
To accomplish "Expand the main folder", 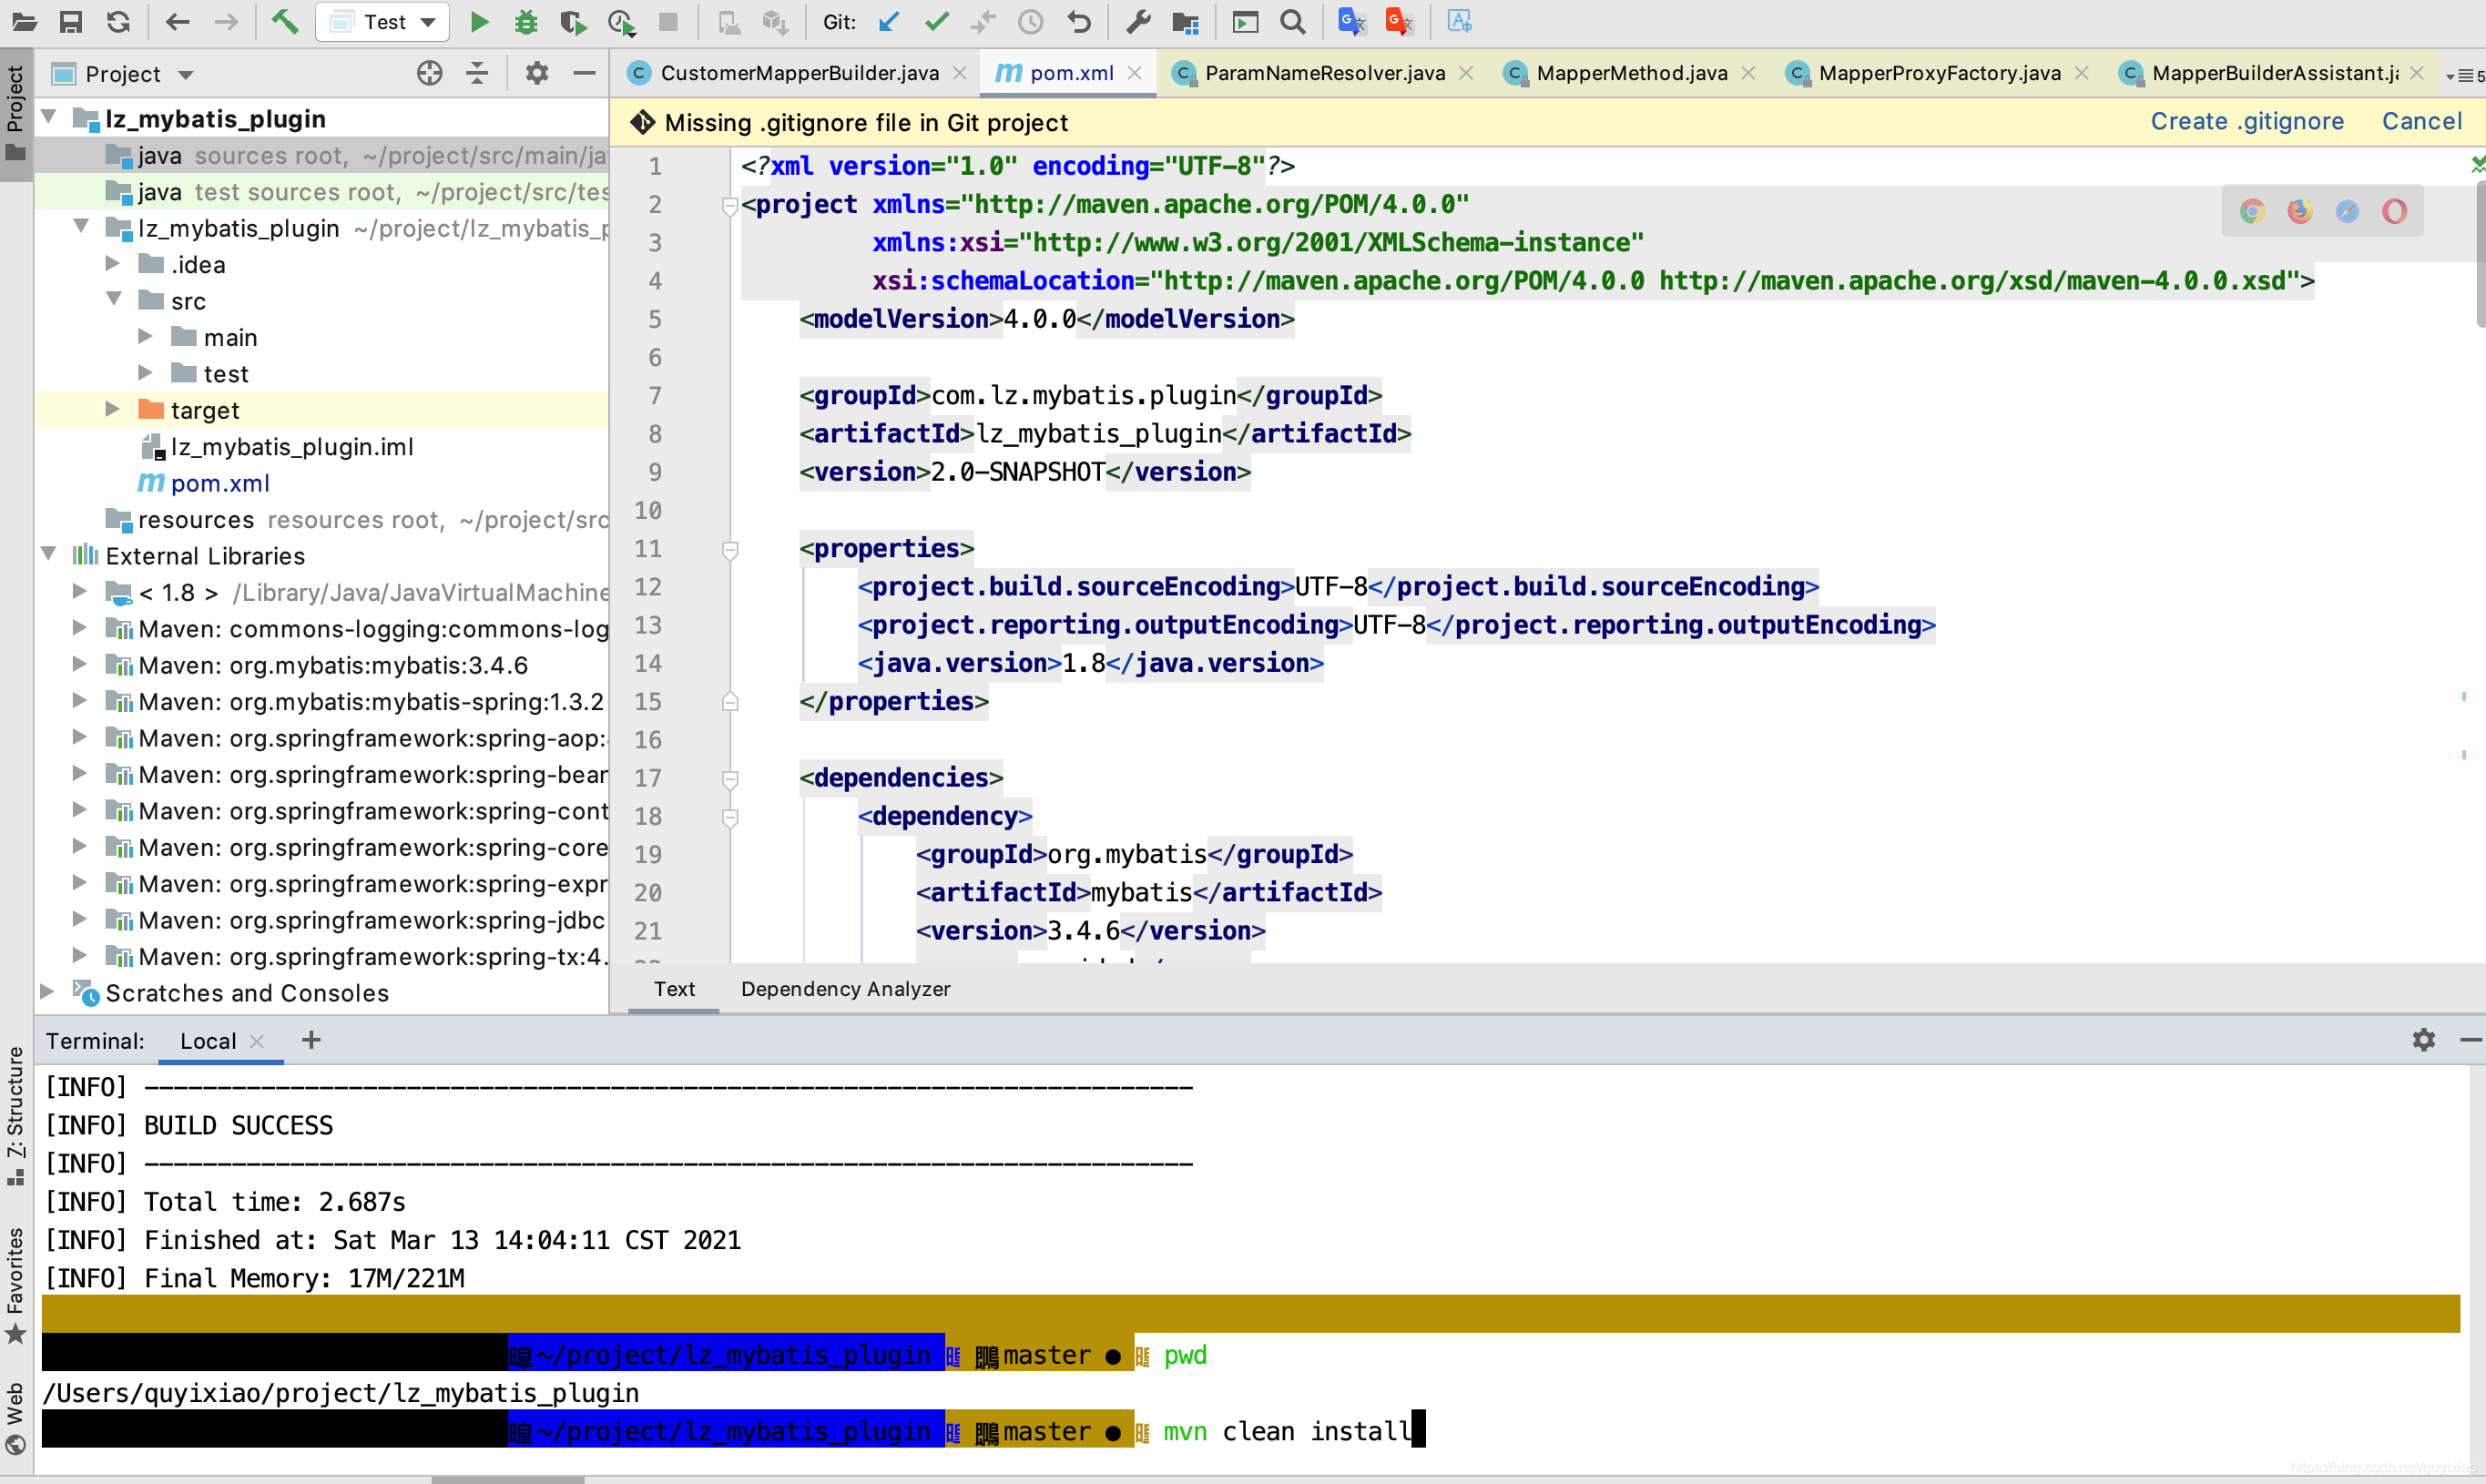I will [145, 337].
